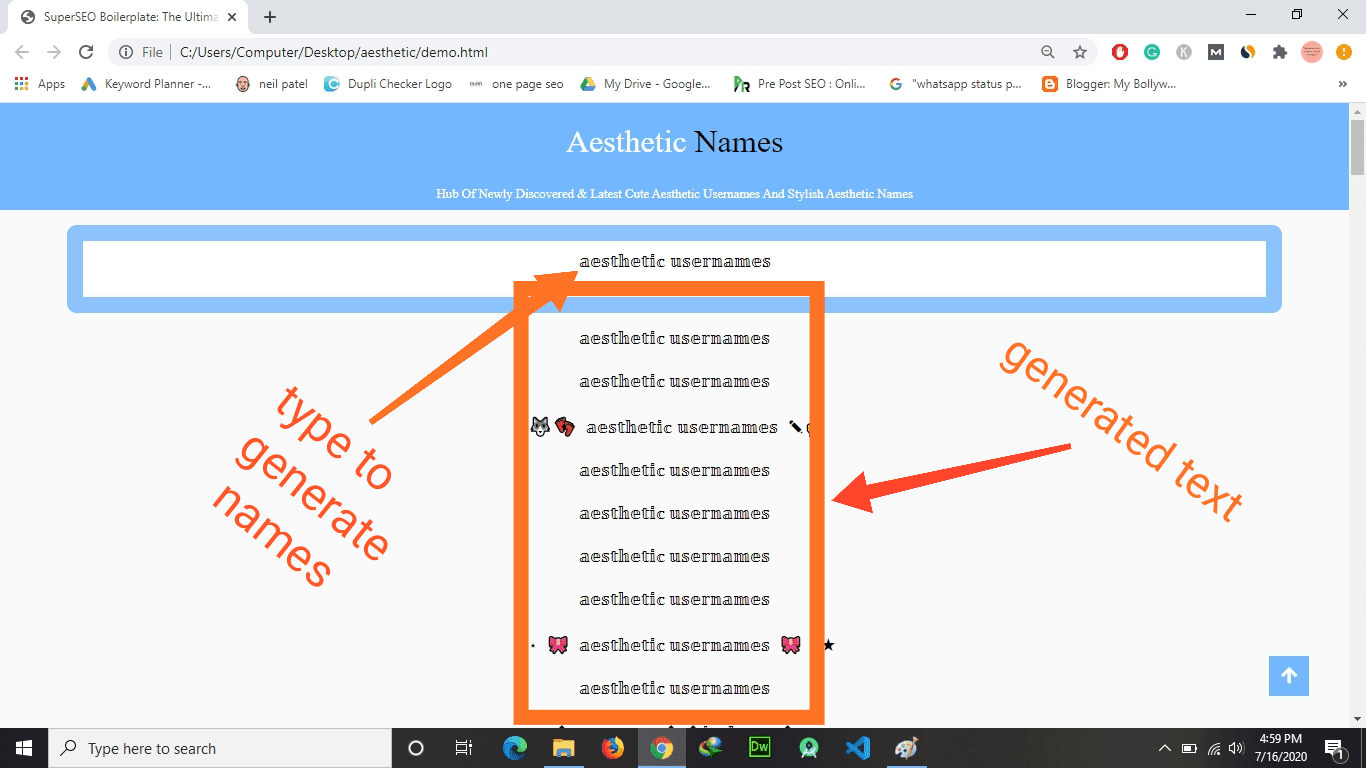Focus the aesthetic usernames text input box
The image size is (1366, 768).
click(675, 269)
